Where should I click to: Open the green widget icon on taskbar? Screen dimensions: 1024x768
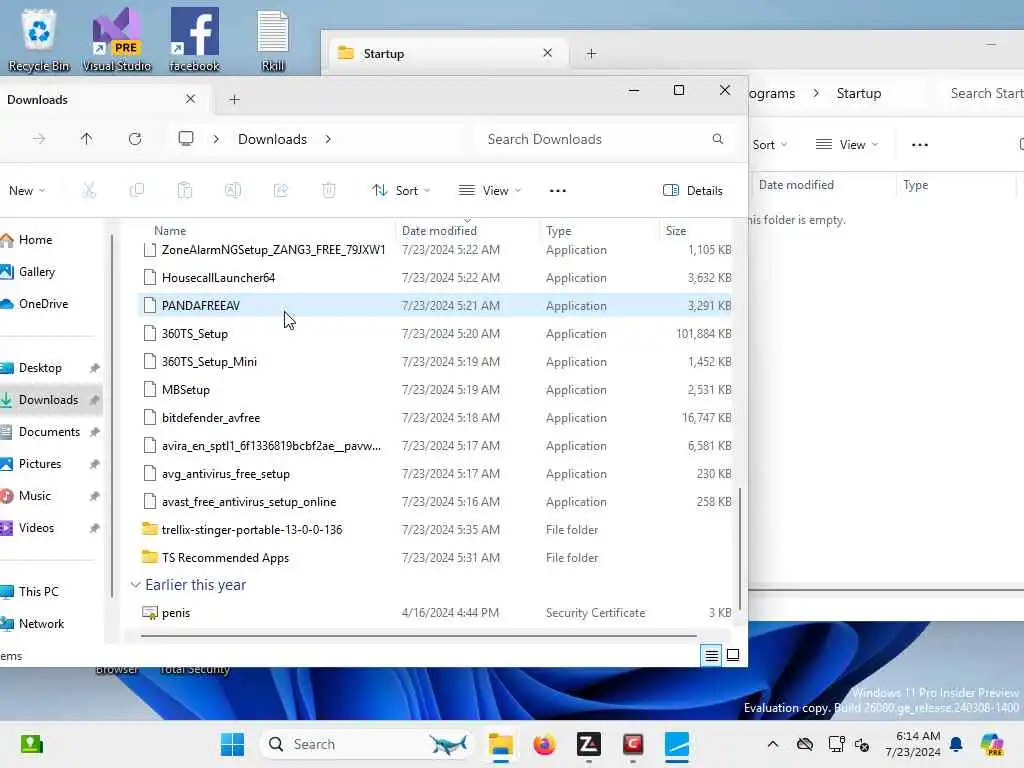(x=31, y=744)
